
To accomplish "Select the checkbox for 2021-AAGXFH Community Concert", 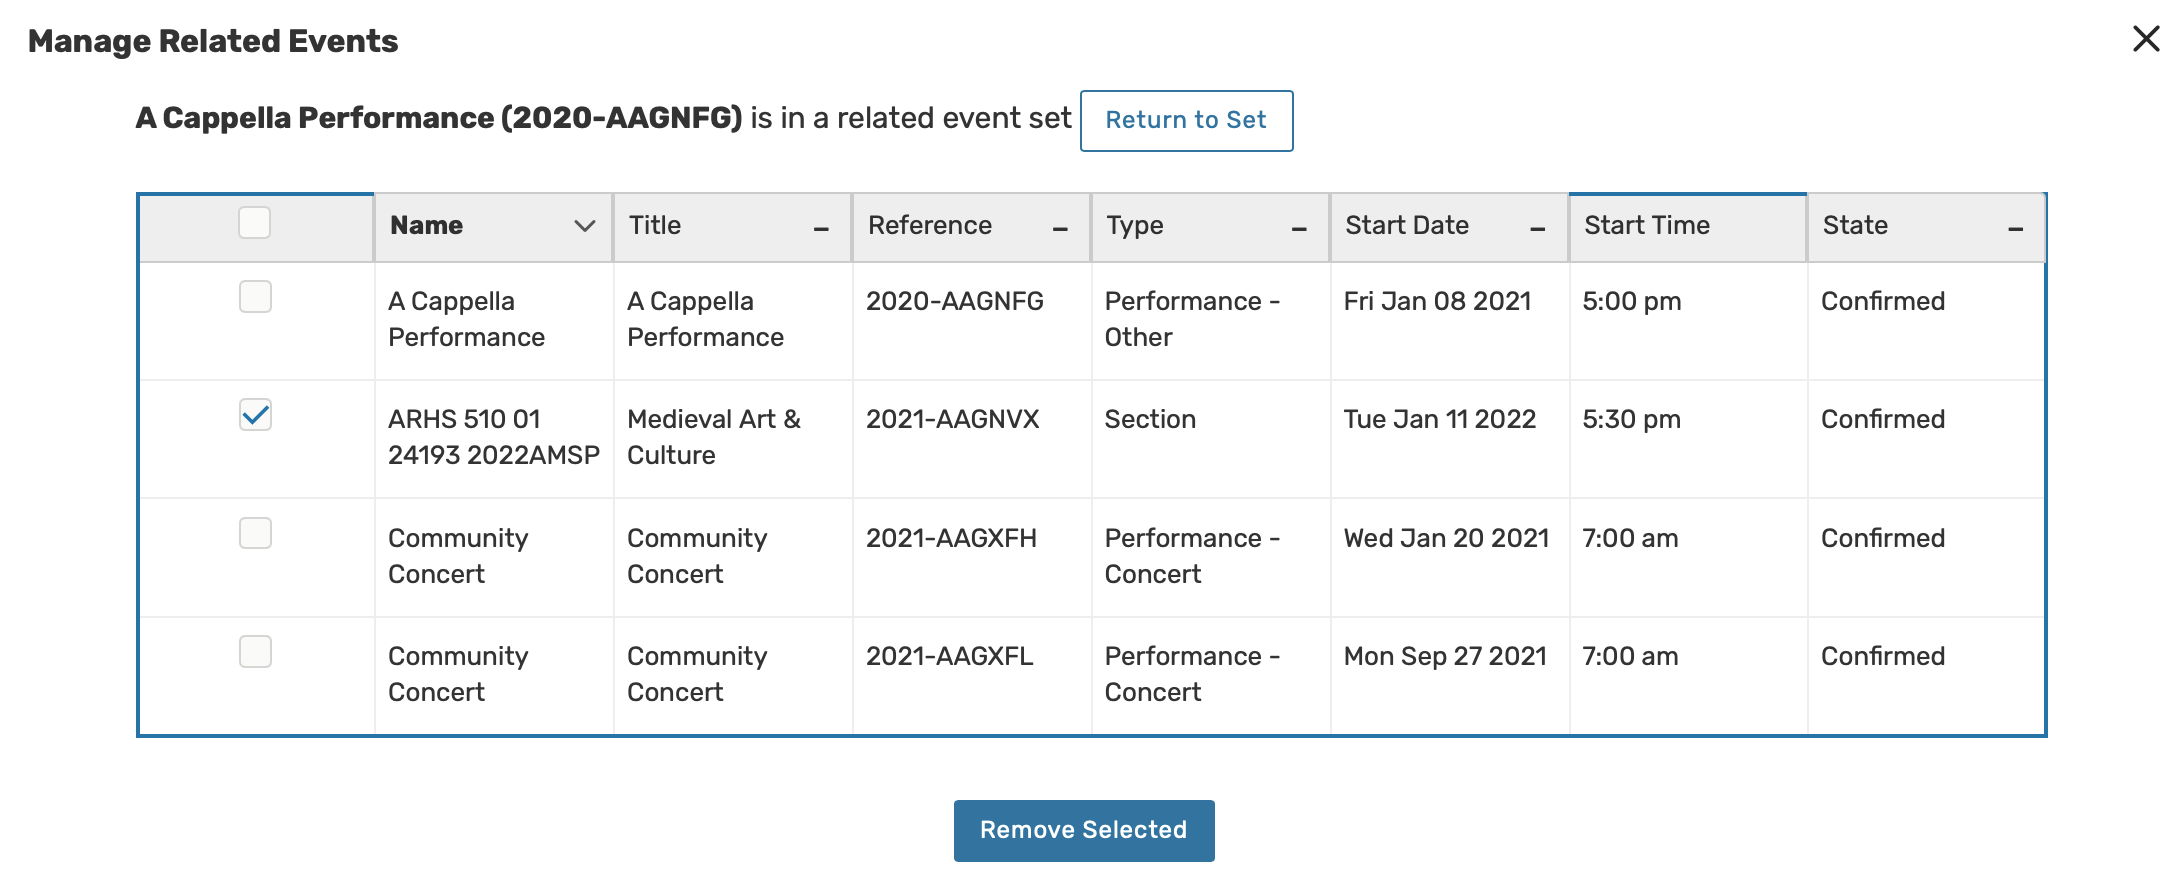I will [255, 533].
